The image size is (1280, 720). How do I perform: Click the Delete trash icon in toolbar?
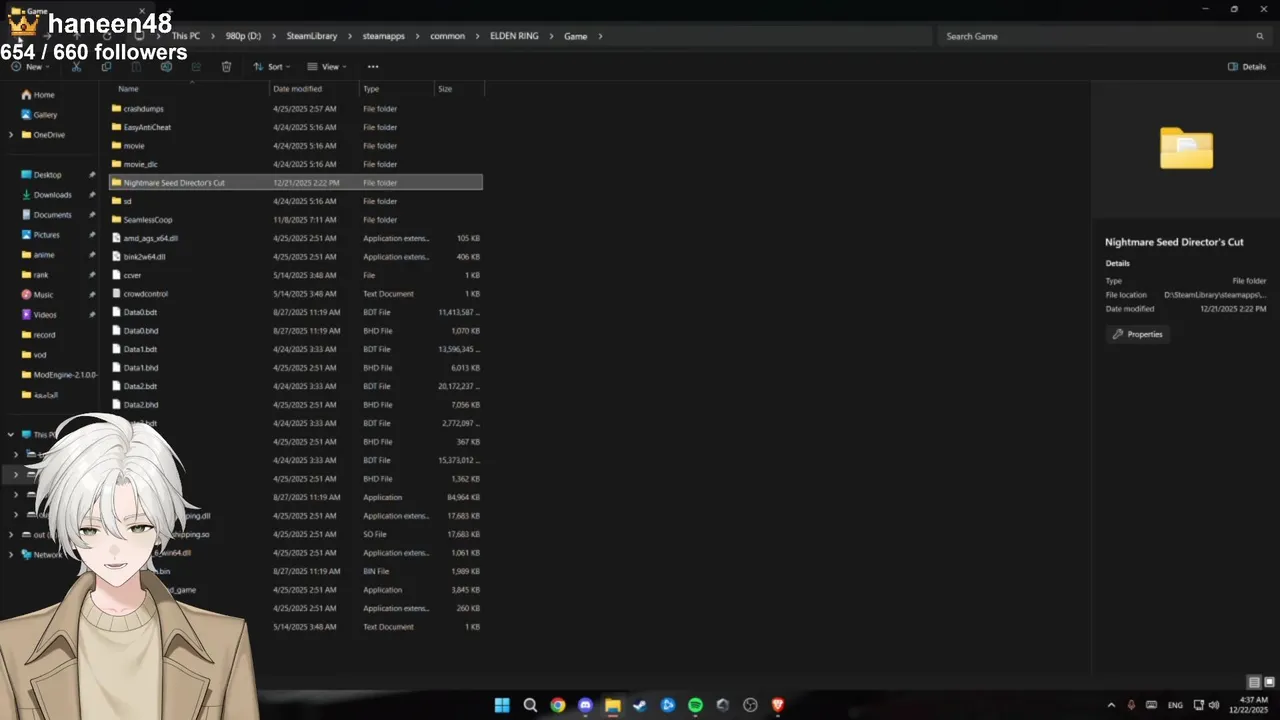click(x=226, y=67)
